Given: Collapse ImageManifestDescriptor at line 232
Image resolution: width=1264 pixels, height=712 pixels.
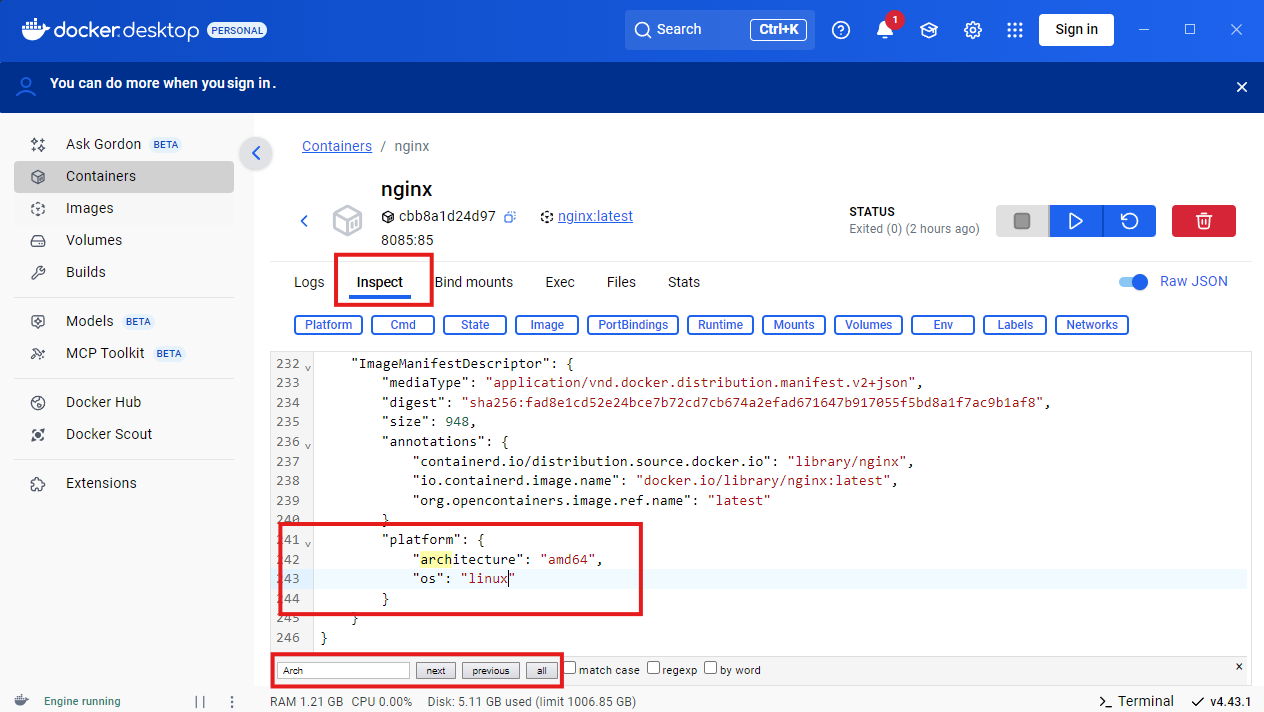Looking at the screenshot, I should point(307,367).
